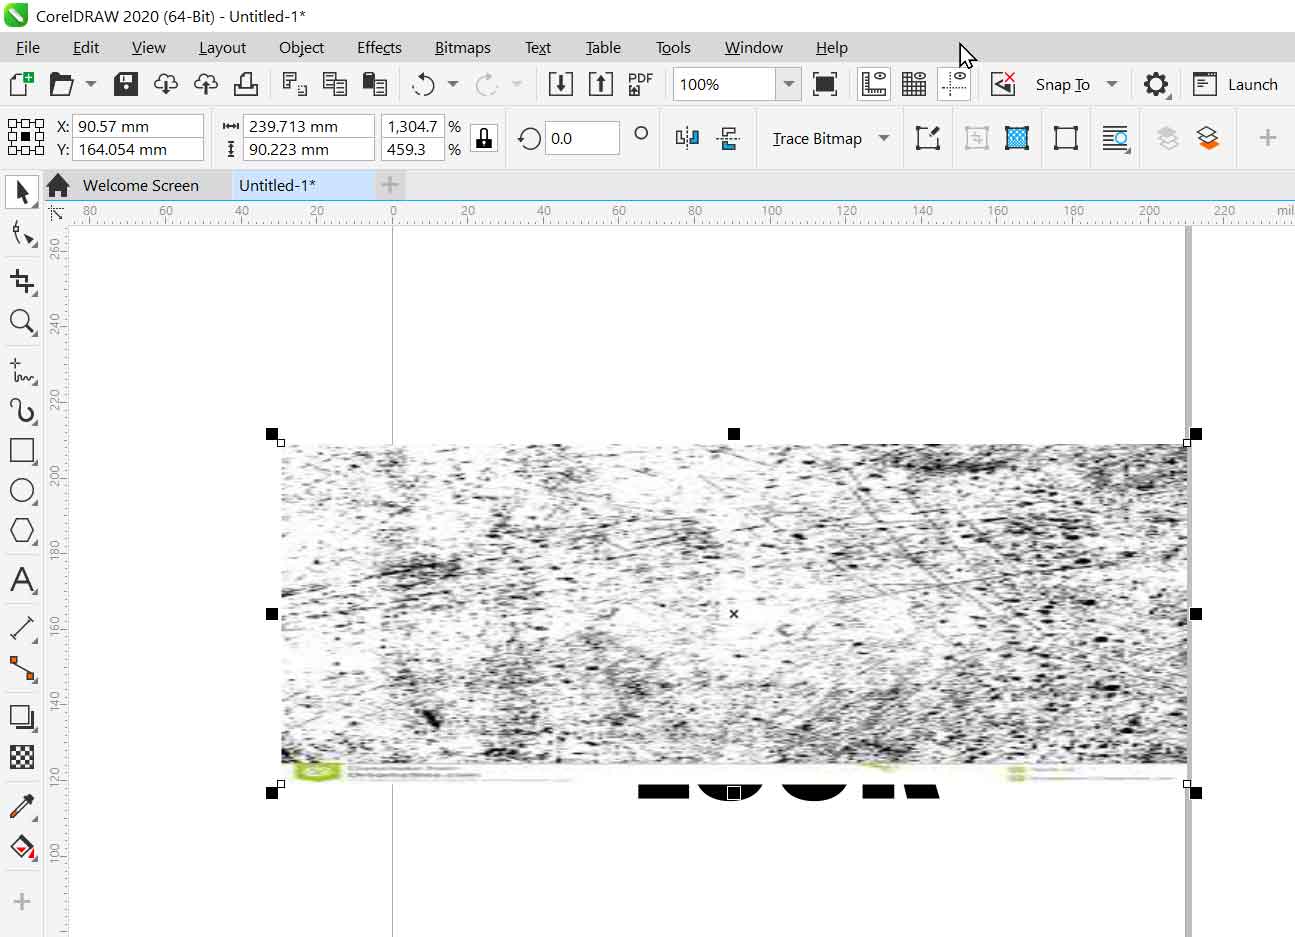
Task: Select the Ellipse tool
Action: point(22,491)
